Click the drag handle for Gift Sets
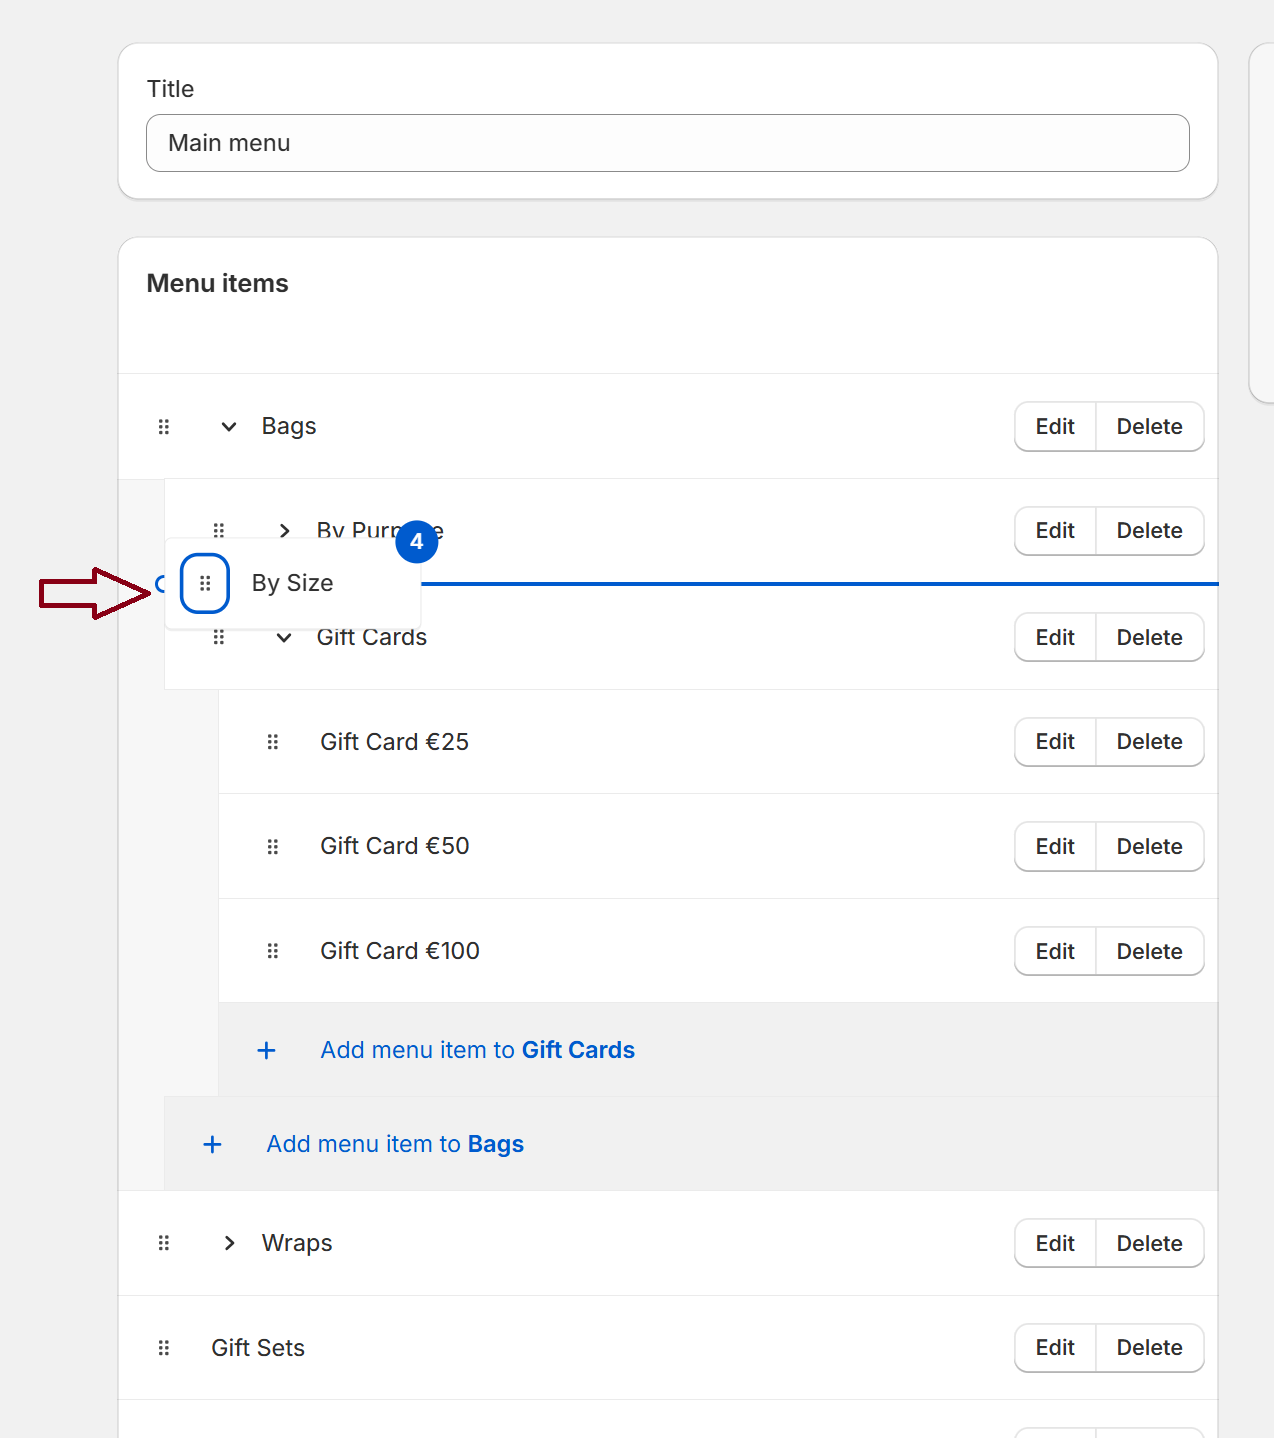This screenshot has height=1438, width=1274. (163, 1347)
